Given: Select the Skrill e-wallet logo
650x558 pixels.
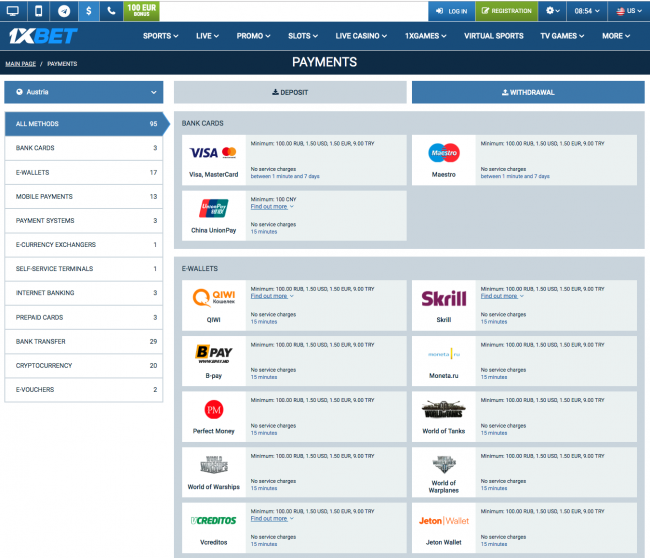Looking at the screenshot, I should point(443,299).
